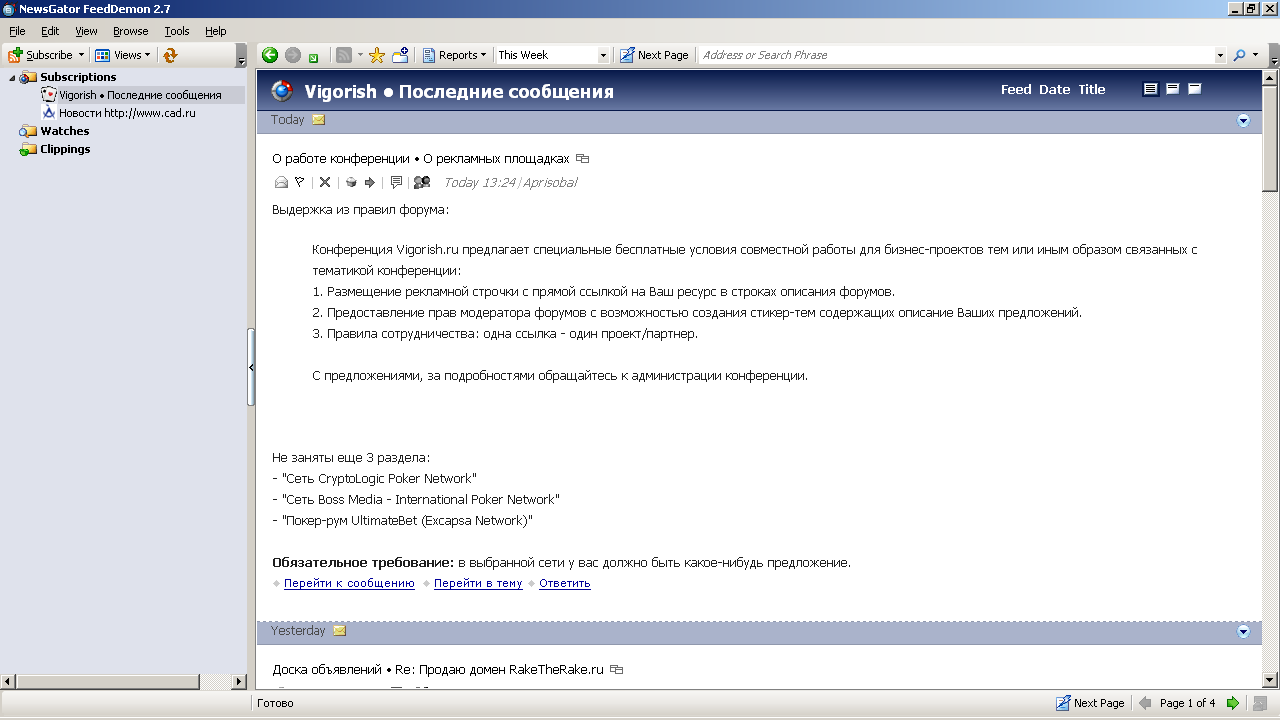Click the envelope icon beside Today header
Screen dimensions: 1280x720
click(x=319, y=120)
